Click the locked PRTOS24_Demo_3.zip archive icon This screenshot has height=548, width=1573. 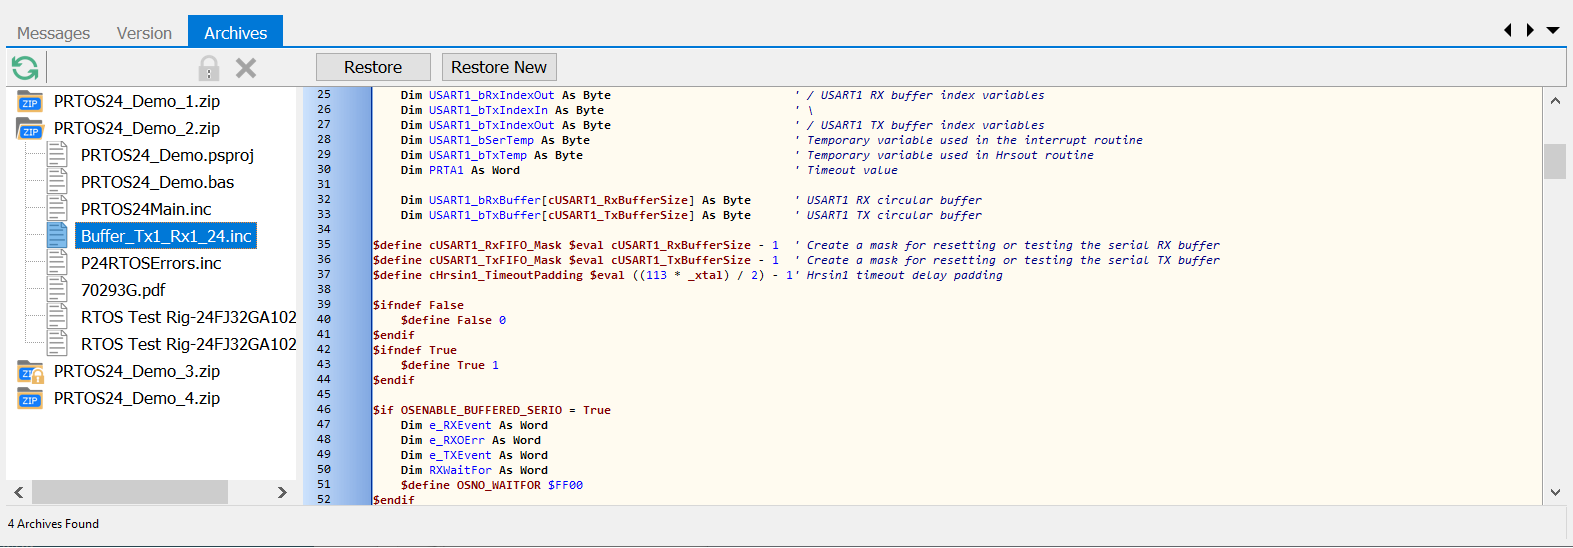tap(30, 372)
